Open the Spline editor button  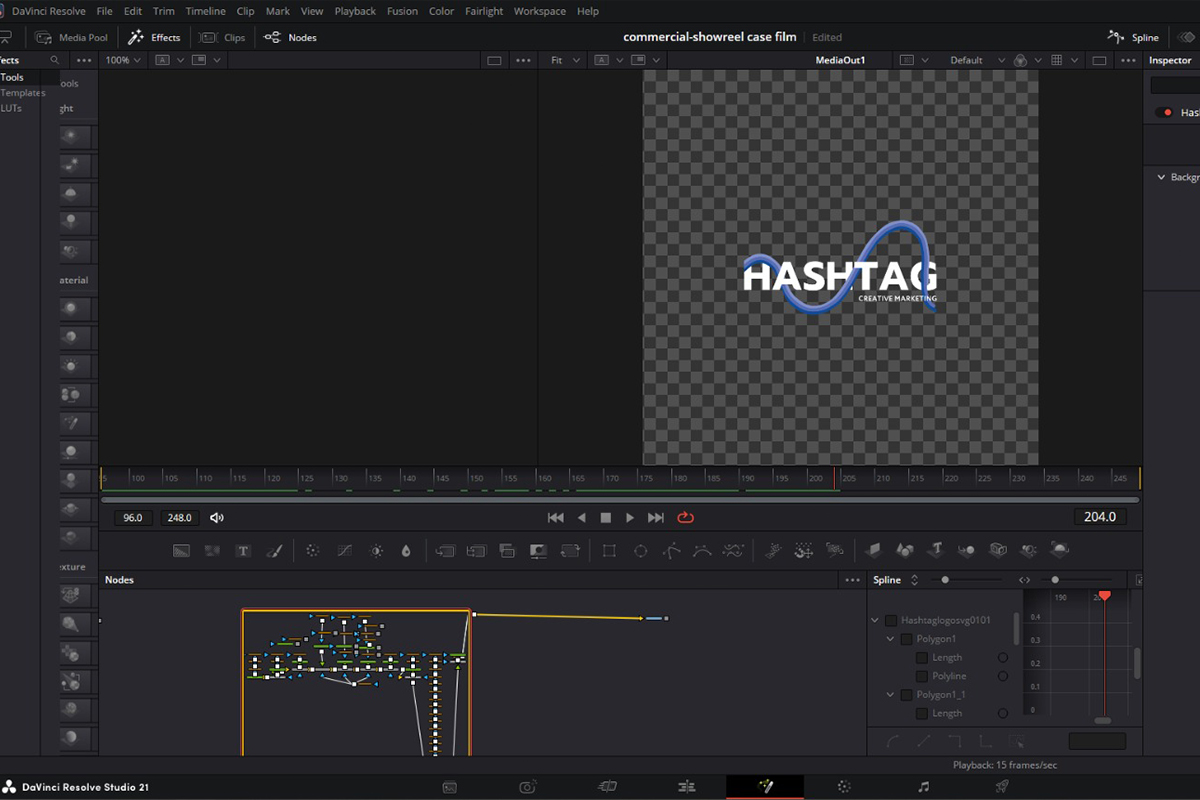pyautogui.click(x=1133, y=38)
